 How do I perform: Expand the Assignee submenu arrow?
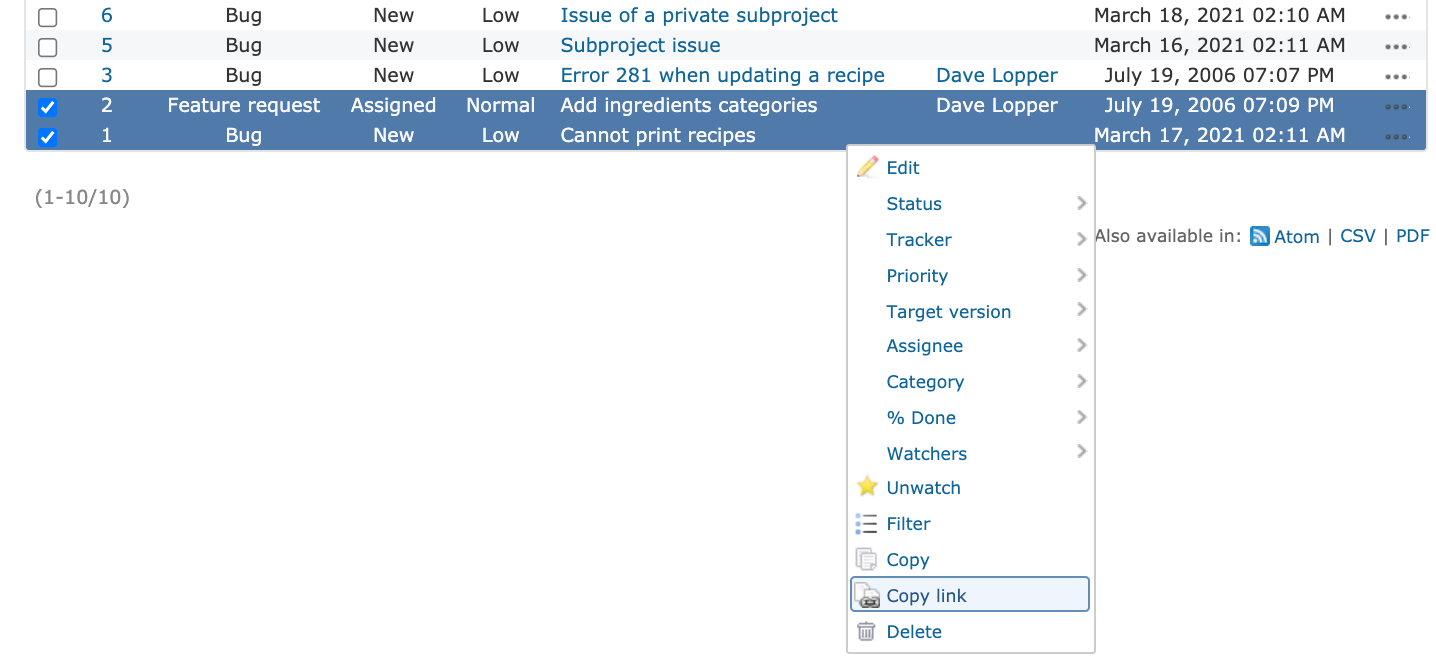click(x=1081, y=345)
